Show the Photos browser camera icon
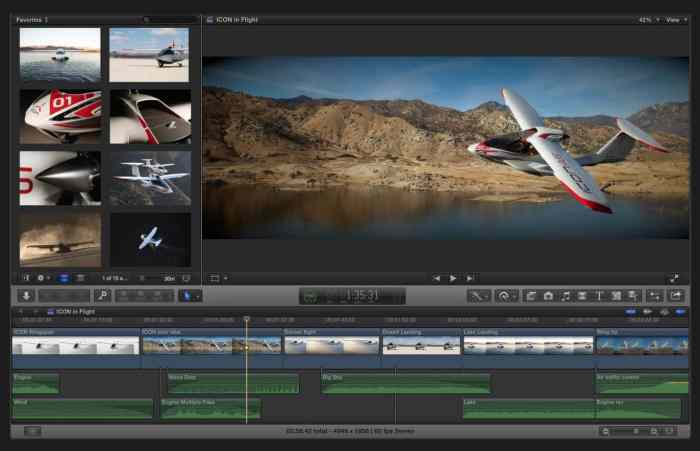The width and height of the screenshot is (700, 451). click(x=548, y=296)
